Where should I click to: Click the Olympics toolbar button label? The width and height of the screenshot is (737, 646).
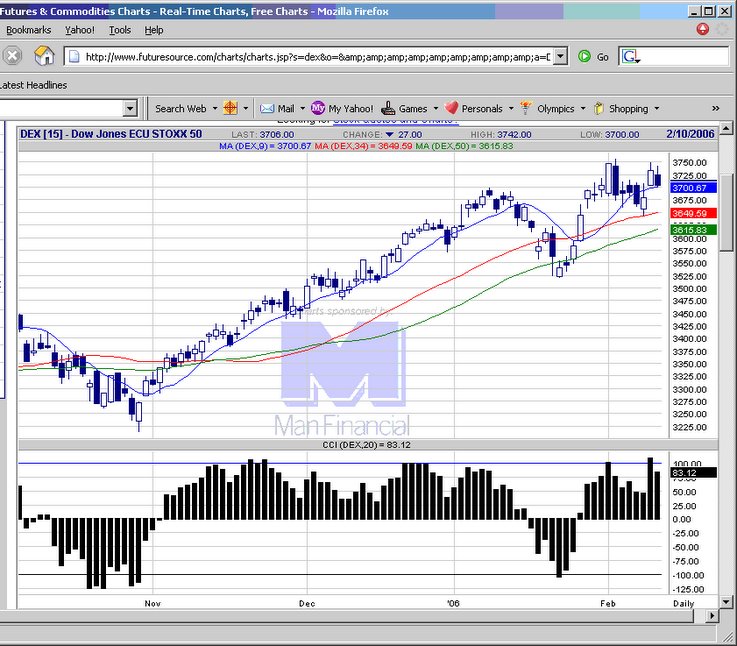tap(556, 109)
